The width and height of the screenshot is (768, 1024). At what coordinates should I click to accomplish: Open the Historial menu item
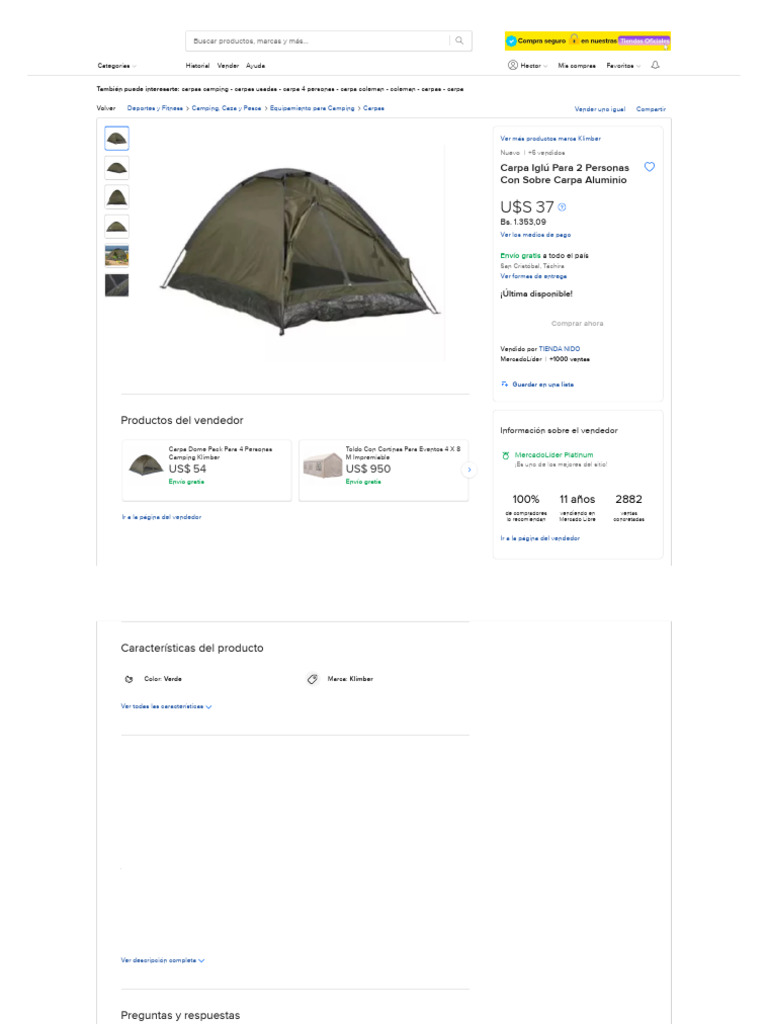[197, 65]
